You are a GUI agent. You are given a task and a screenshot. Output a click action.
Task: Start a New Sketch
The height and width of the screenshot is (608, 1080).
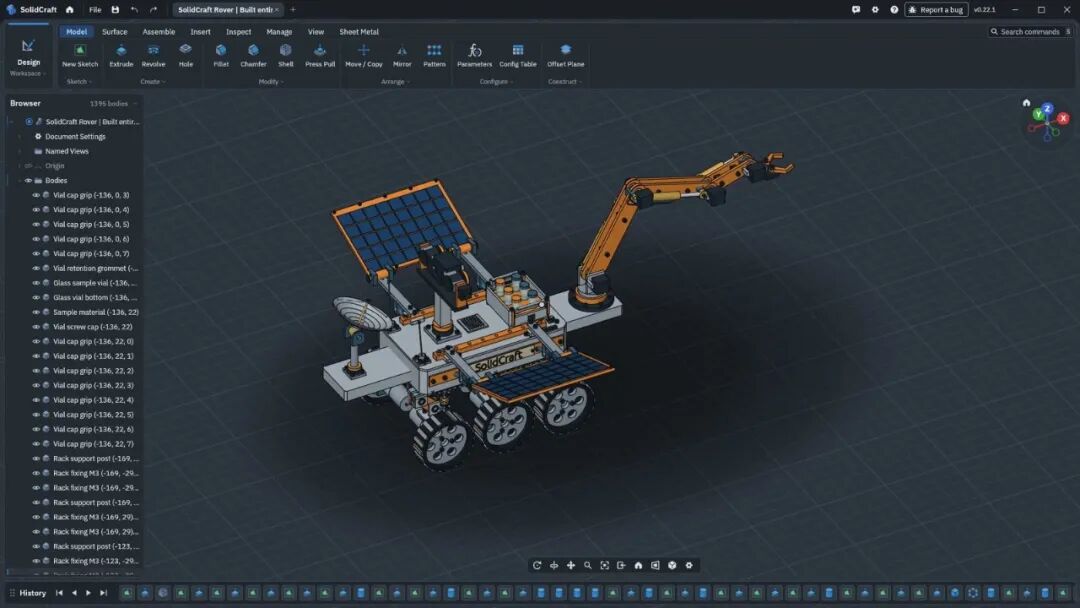[x=80, y=56]
